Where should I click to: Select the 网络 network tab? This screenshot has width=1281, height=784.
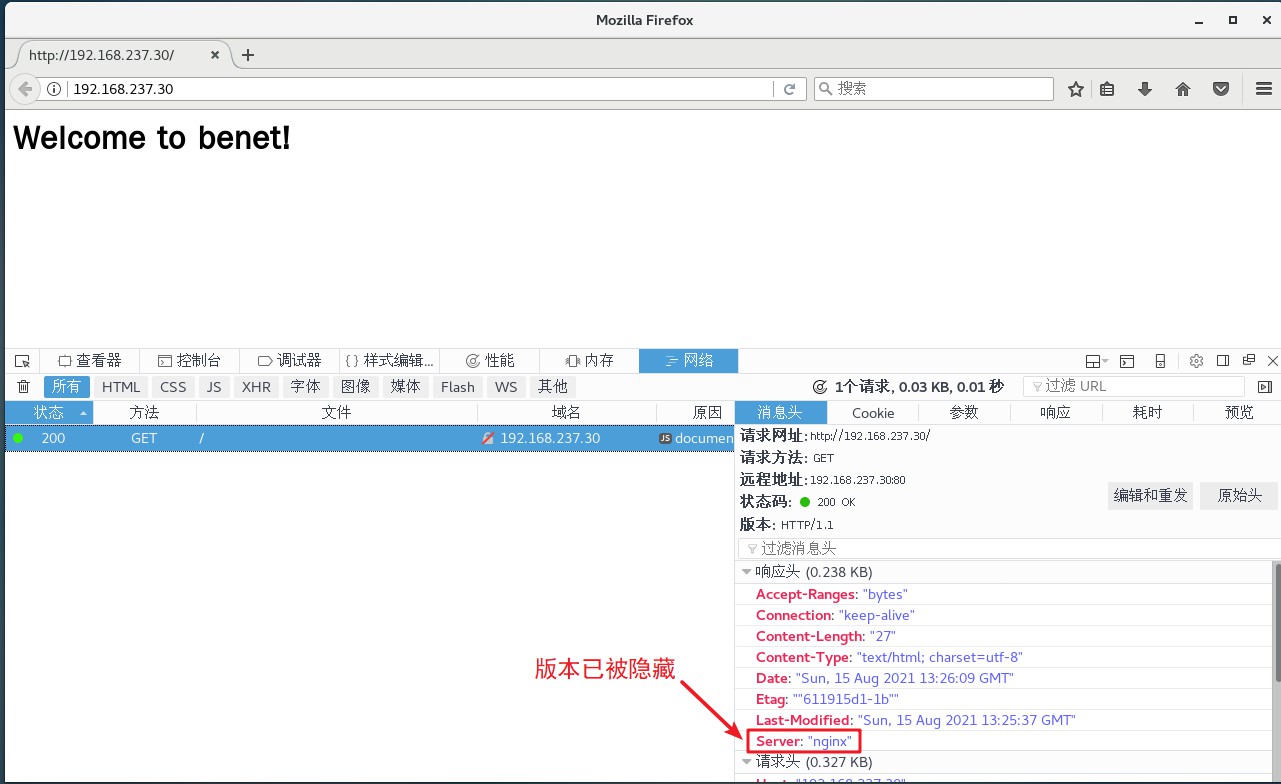(689, 361)
